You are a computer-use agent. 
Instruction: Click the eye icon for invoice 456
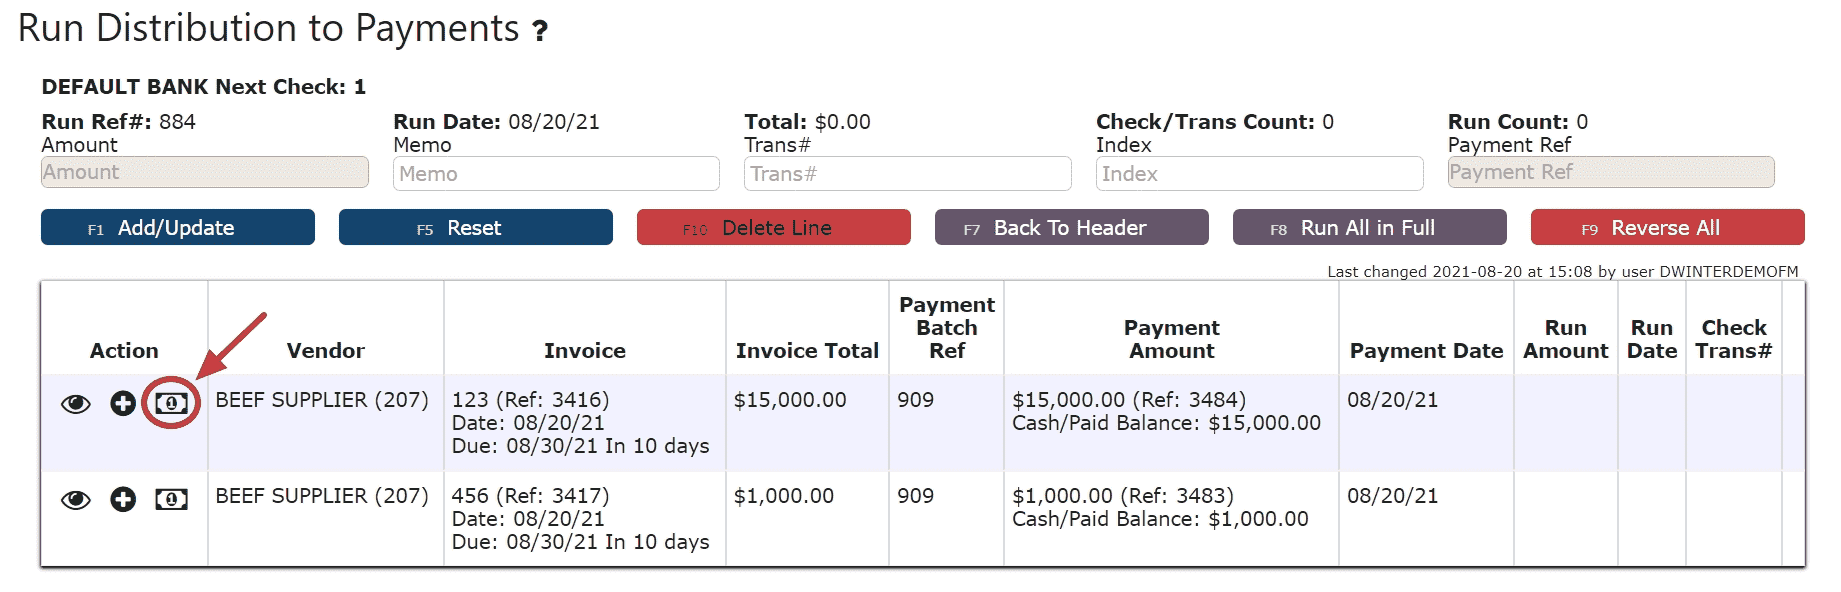76,500
